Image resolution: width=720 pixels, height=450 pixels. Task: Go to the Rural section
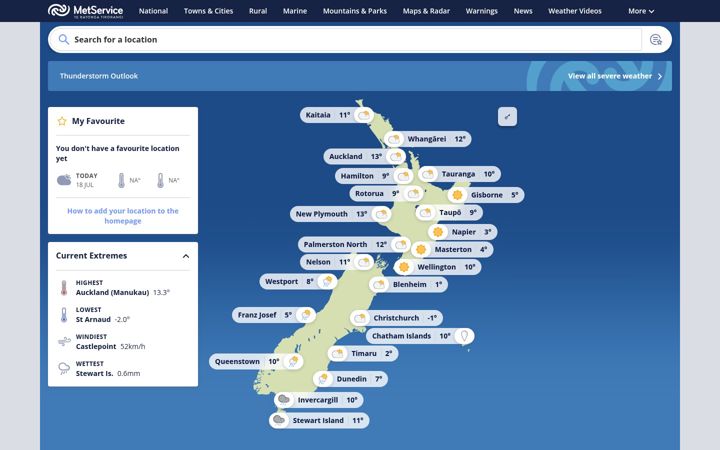click(x=258, y=11)
